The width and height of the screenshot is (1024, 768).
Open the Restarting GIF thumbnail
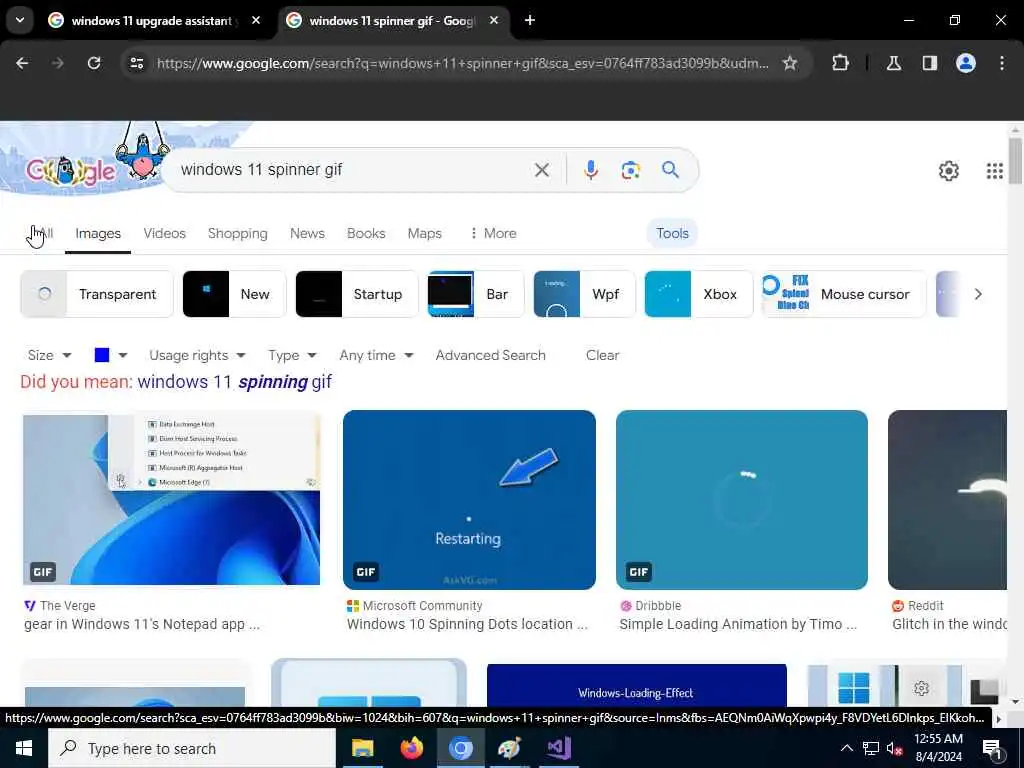coord(469,500)
